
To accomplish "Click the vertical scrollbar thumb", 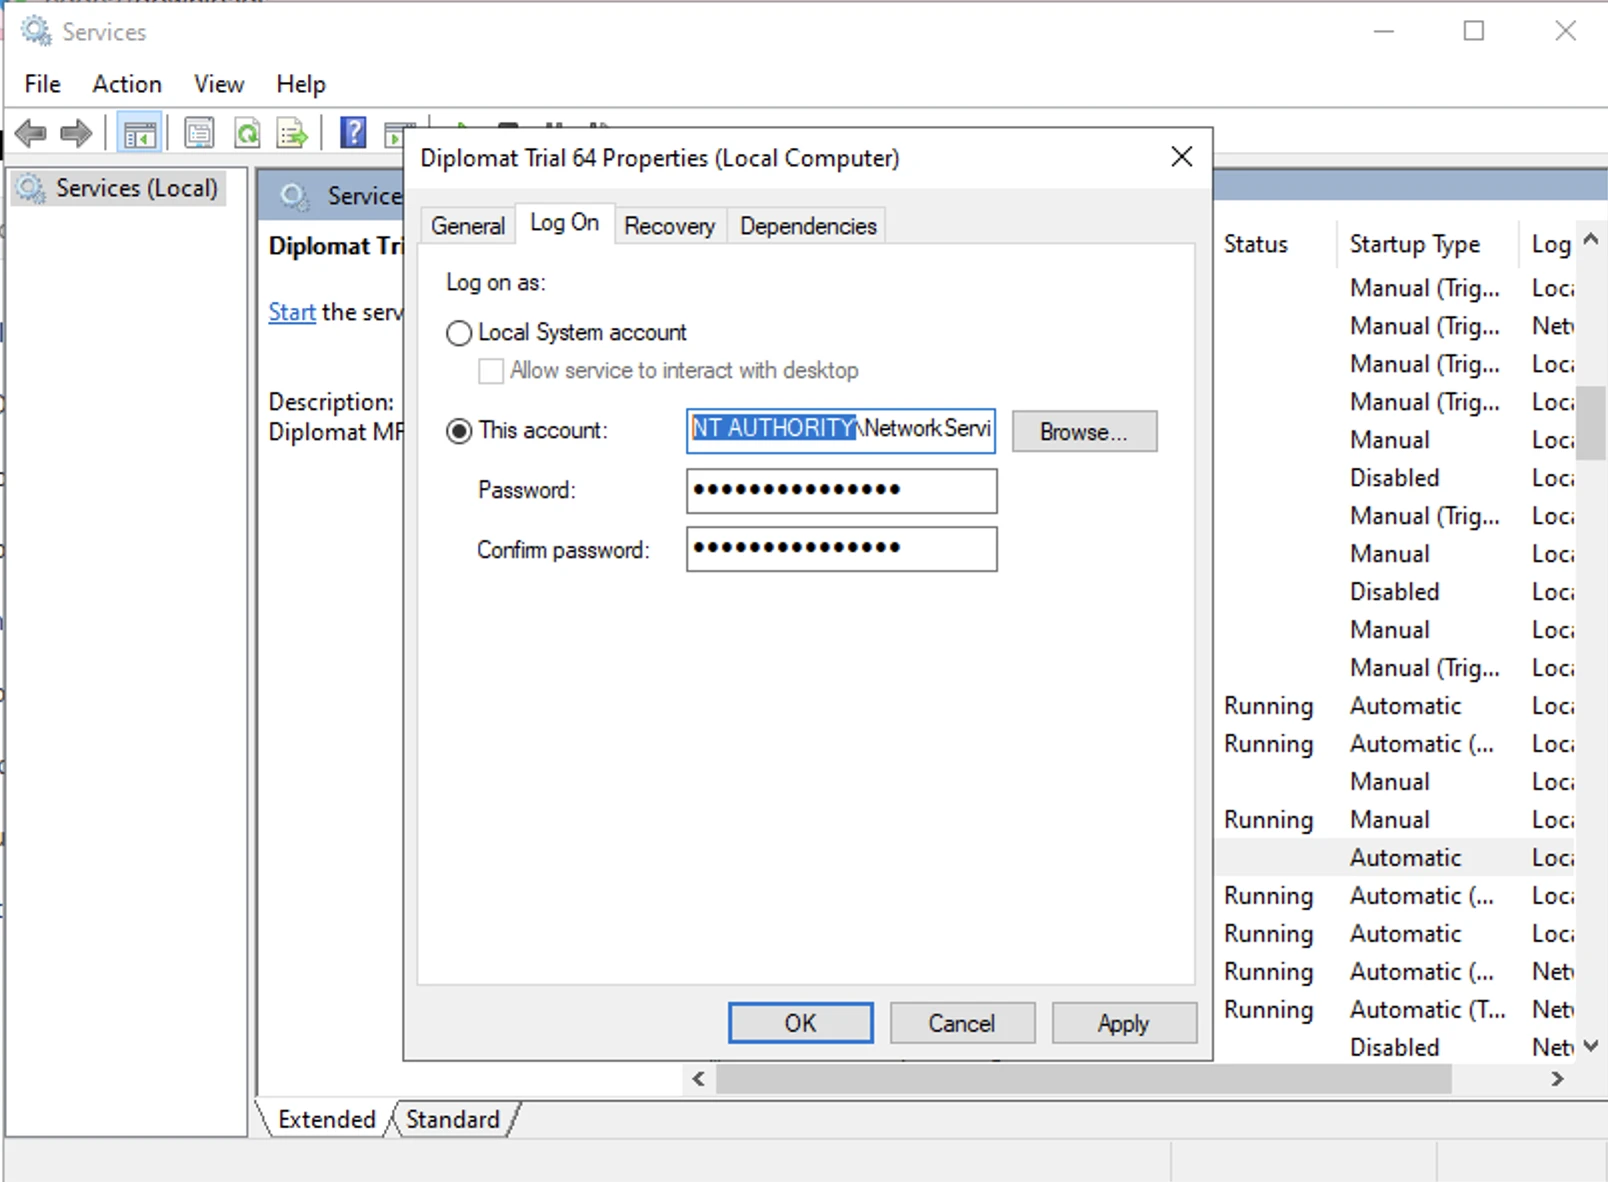I will 1591,422.
